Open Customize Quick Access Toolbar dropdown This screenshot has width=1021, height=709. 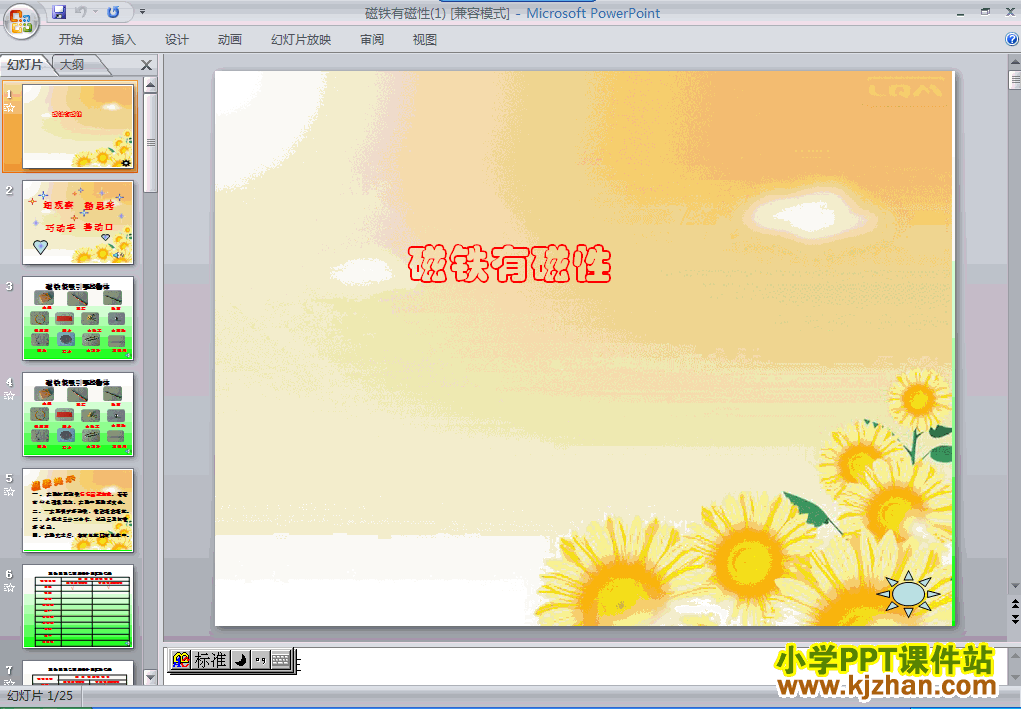coord(143,12)
